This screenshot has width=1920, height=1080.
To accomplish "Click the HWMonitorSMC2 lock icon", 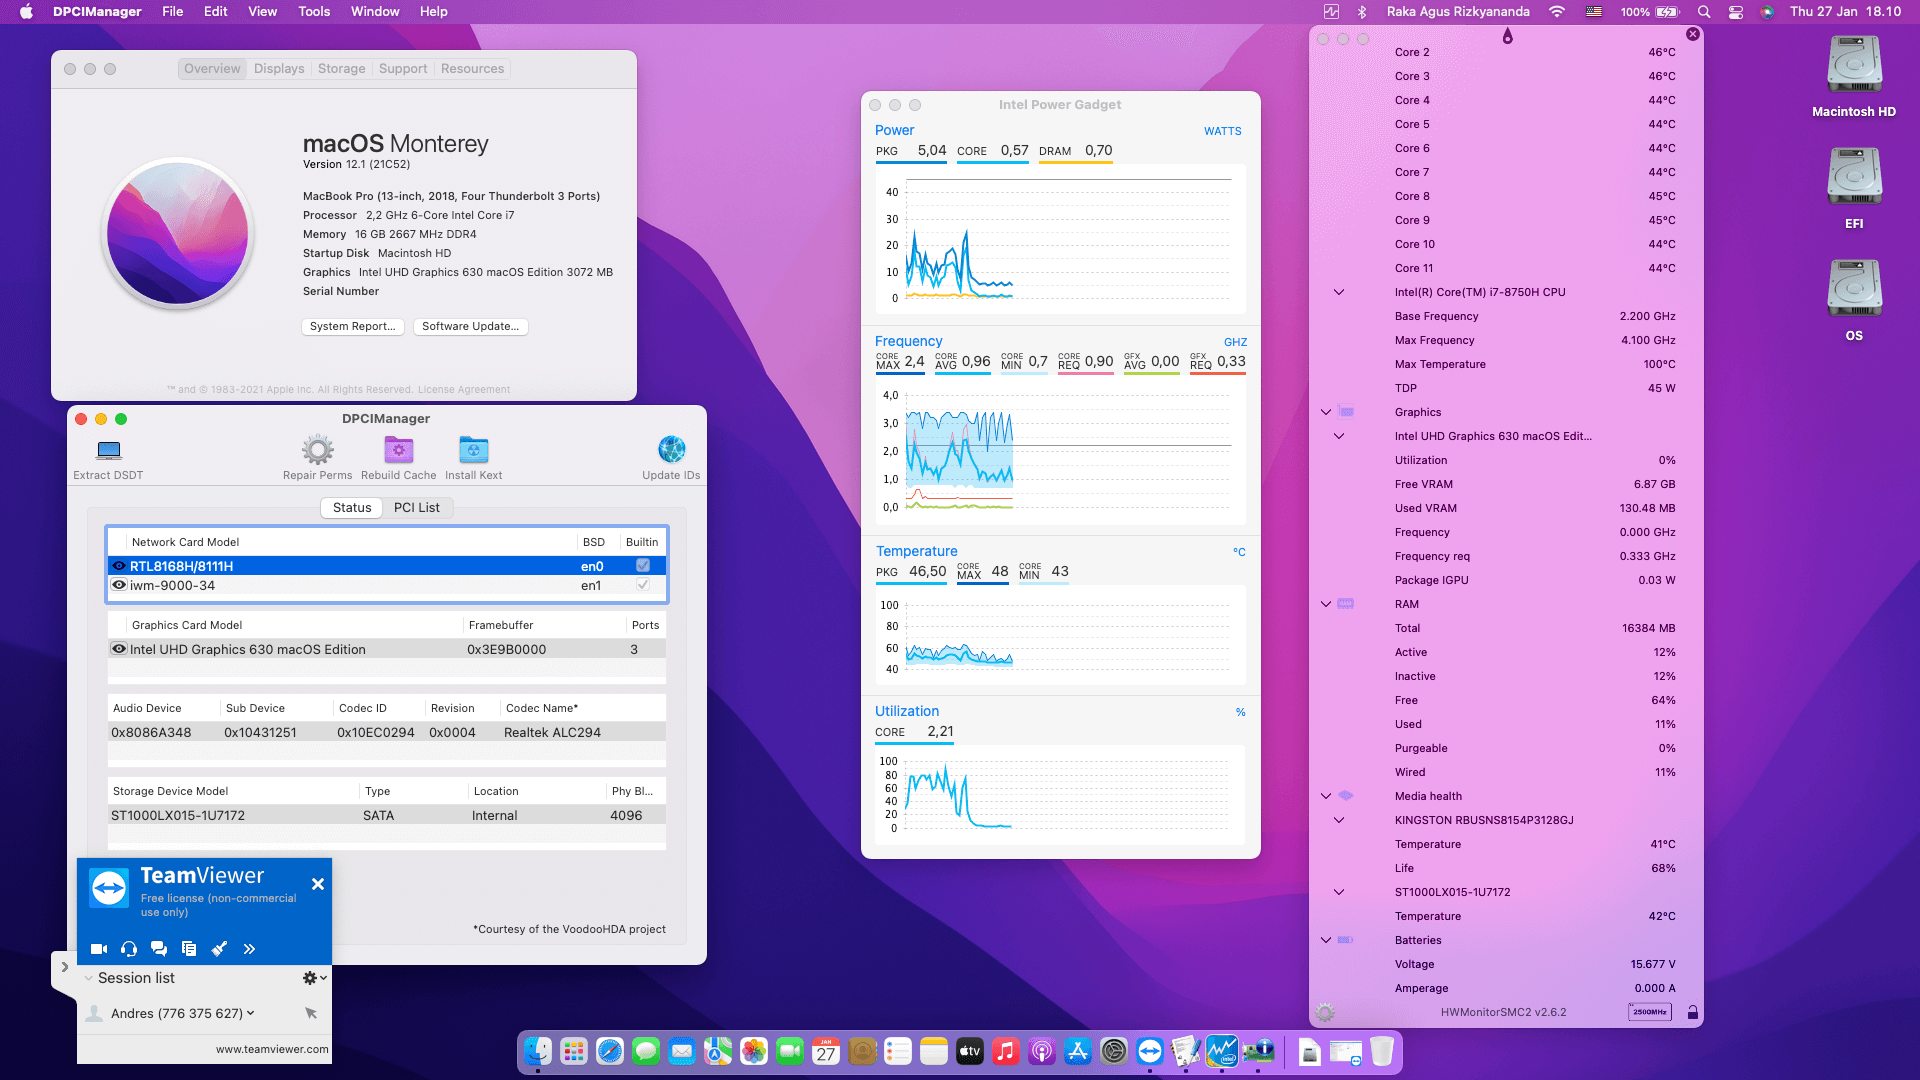I will click(x=1692, y=1012).
